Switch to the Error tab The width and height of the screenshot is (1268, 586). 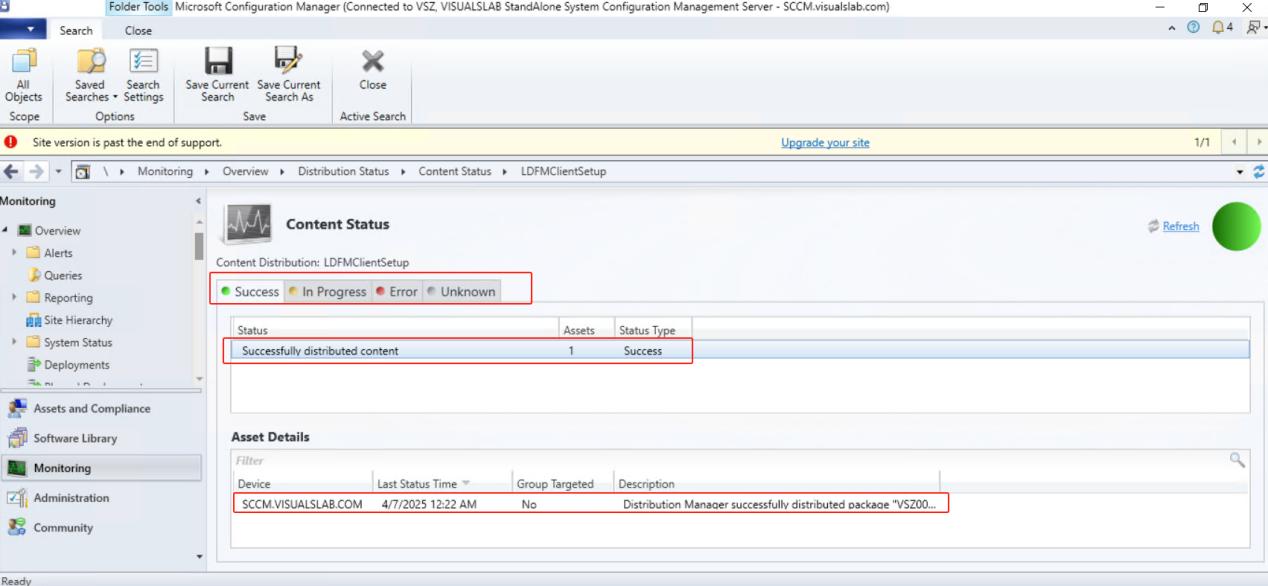[x=397, y=292]
